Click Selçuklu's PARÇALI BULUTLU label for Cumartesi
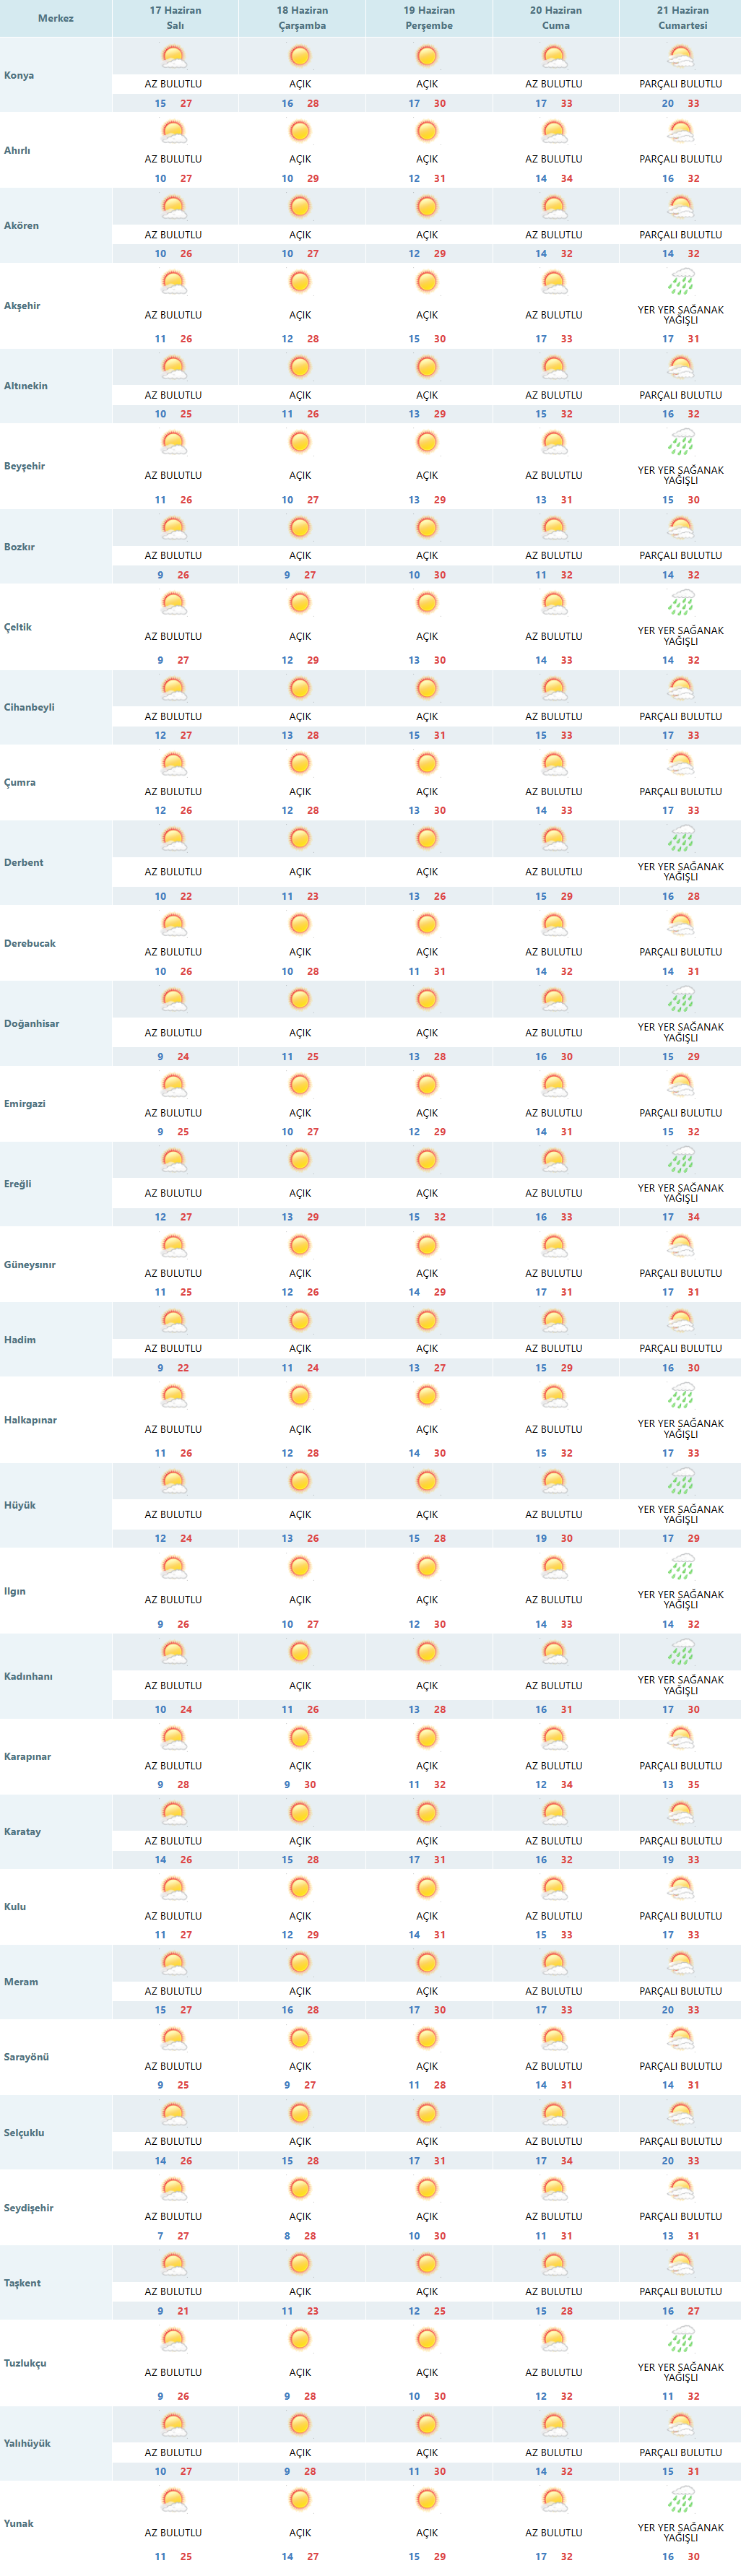 681,2141
